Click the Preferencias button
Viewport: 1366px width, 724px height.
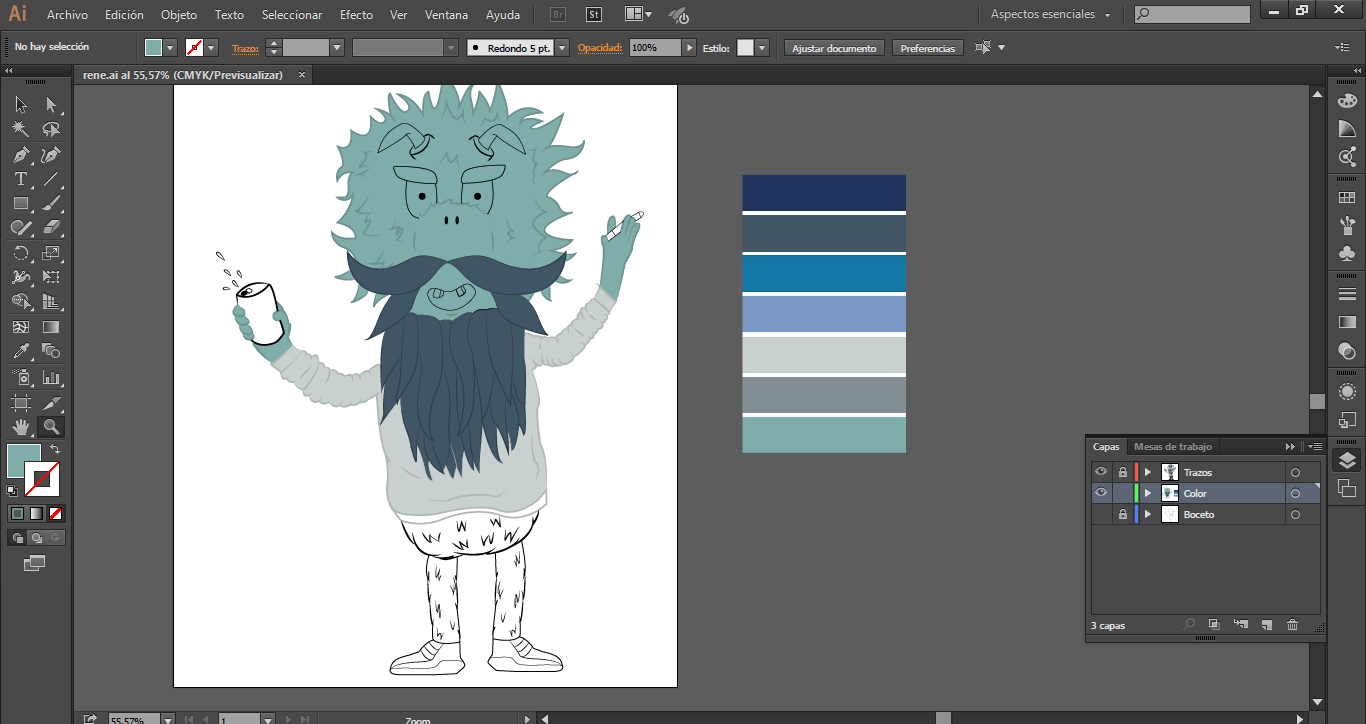point(927,48)
